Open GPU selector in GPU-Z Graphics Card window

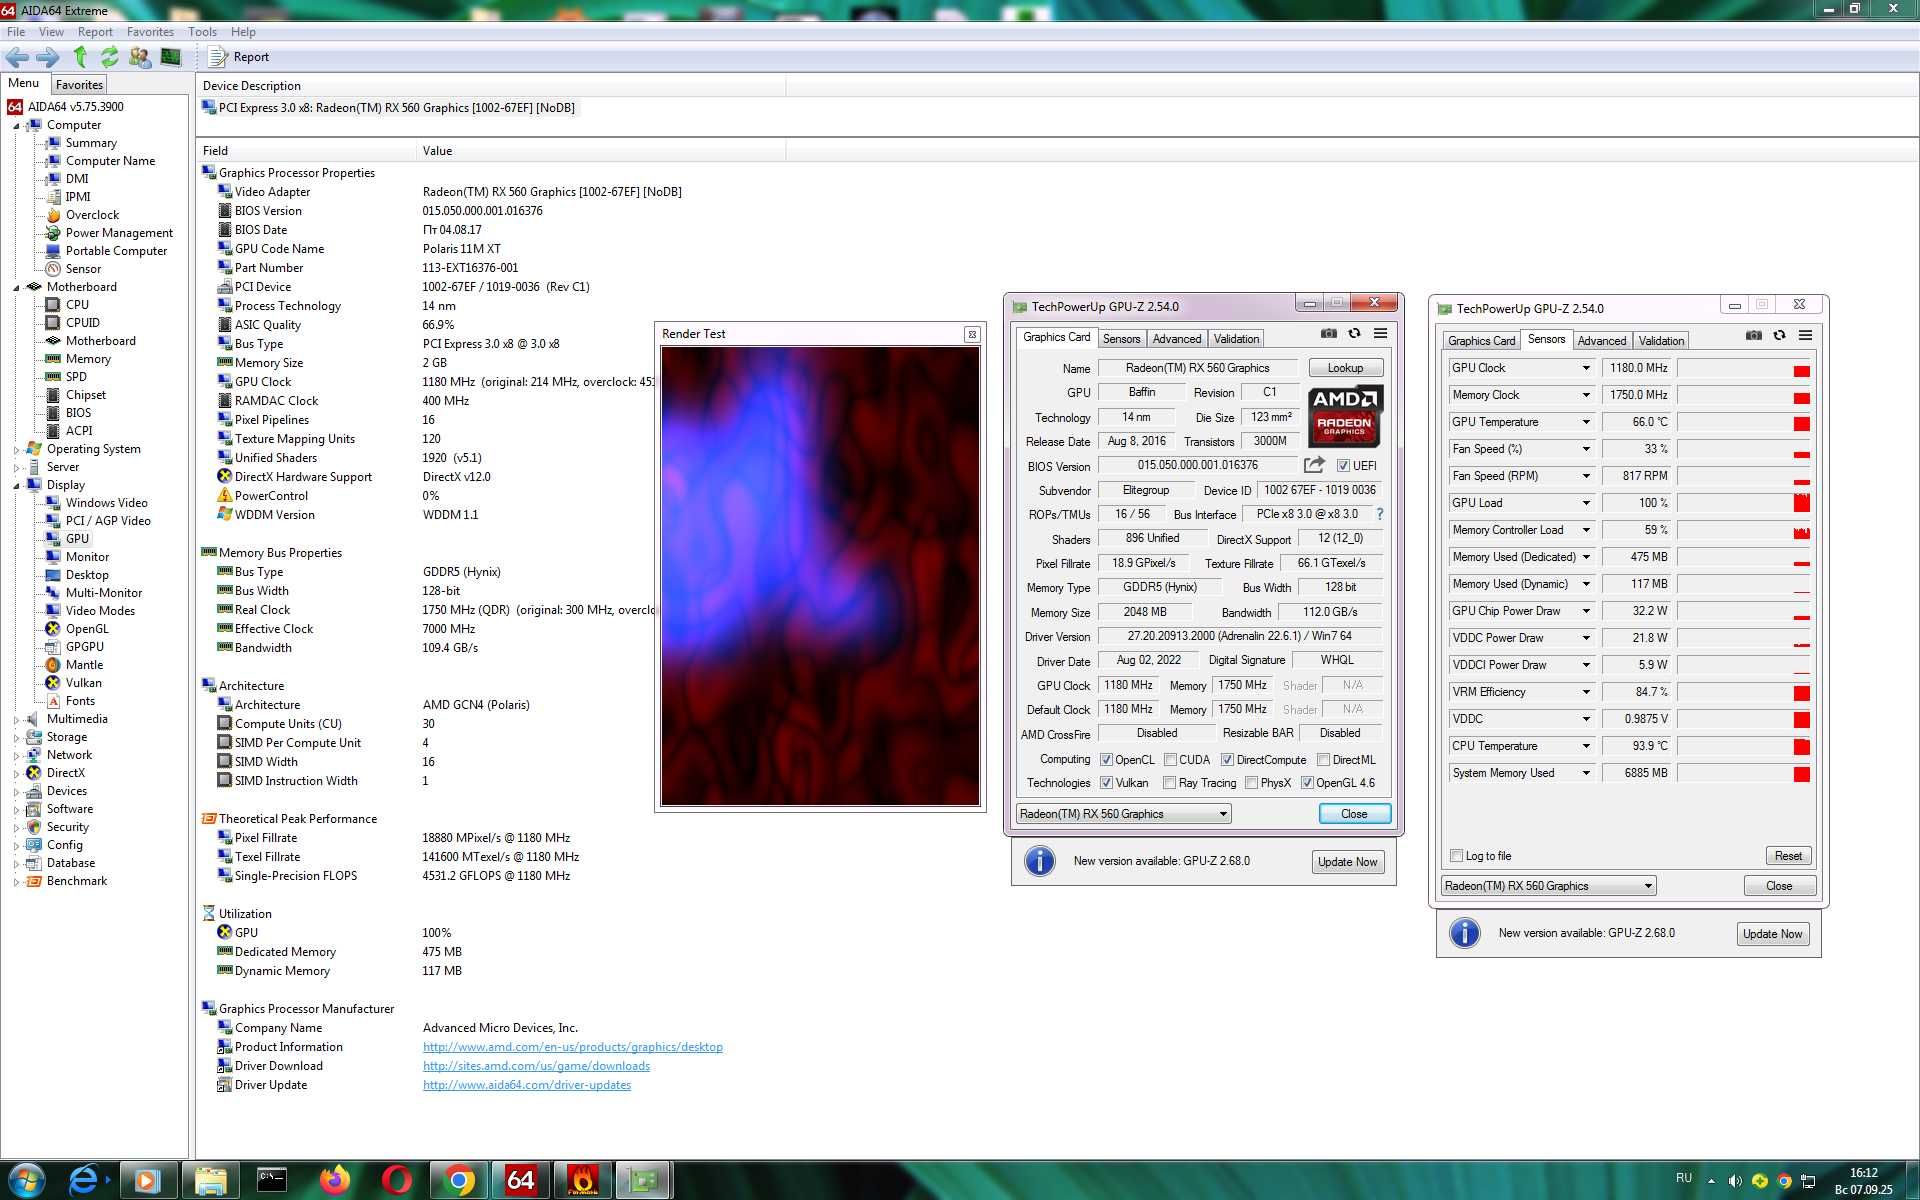[1123, 814]
